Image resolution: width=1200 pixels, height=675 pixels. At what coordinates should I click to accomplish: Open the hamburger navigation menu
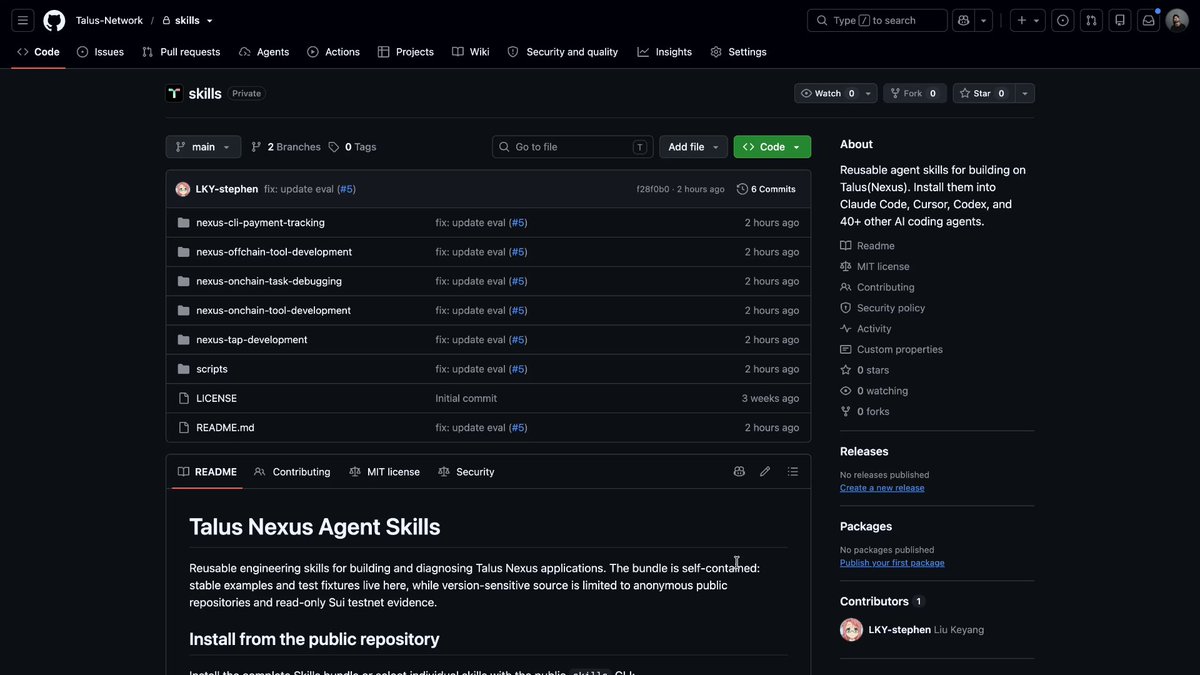coord(23,20)
